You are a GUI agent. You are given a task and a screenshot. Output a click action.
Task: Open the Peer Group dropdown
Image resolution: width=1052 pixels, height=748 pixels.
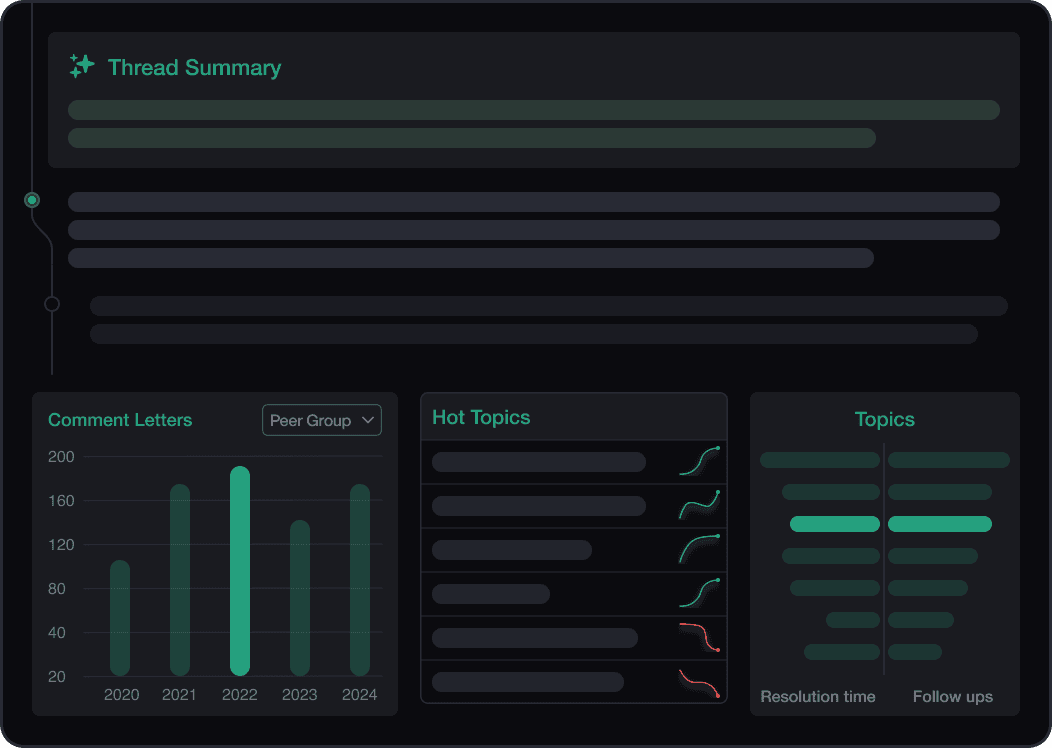pos(322,420)
